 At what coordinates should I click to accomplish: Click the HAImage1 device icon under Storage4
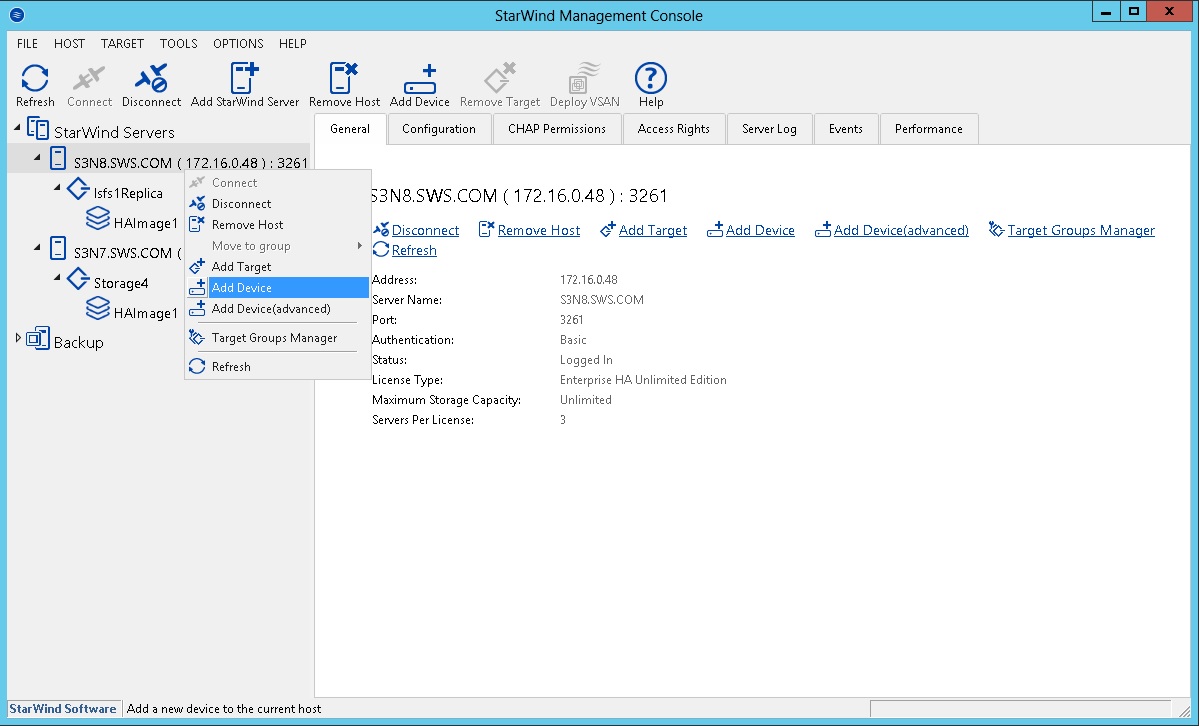click(98, 309)
